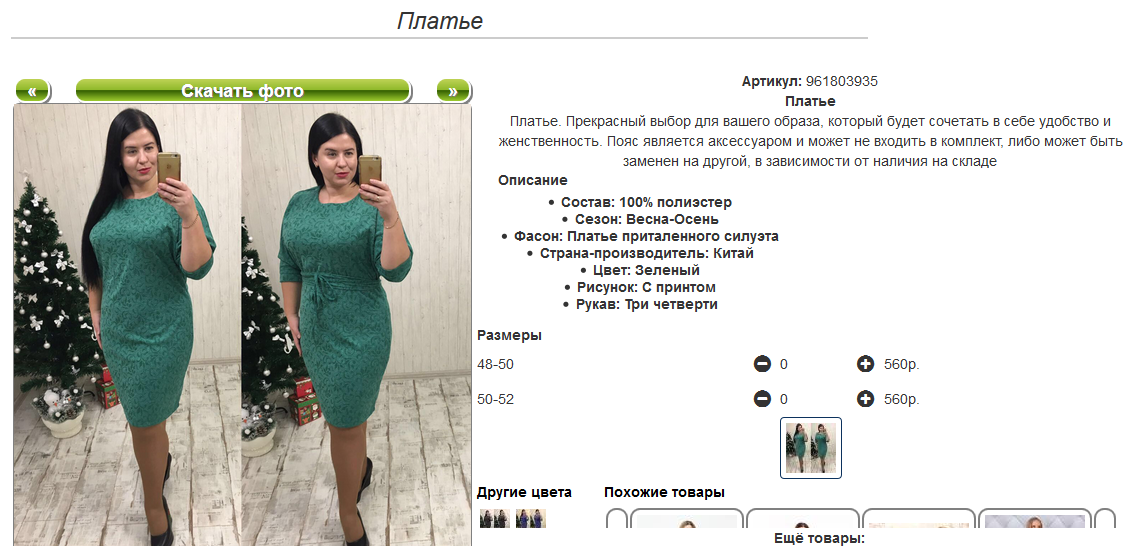Click the right carousel arrow in Похожие товары
Image resolution: width=1136 pixels, height=546 pixels.
coord(1105,525)
